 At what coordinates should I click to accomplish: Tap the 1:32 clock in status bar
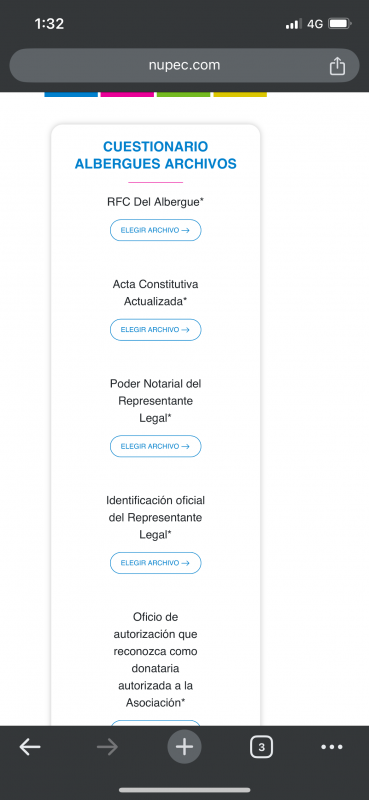(x=49, y=24)
